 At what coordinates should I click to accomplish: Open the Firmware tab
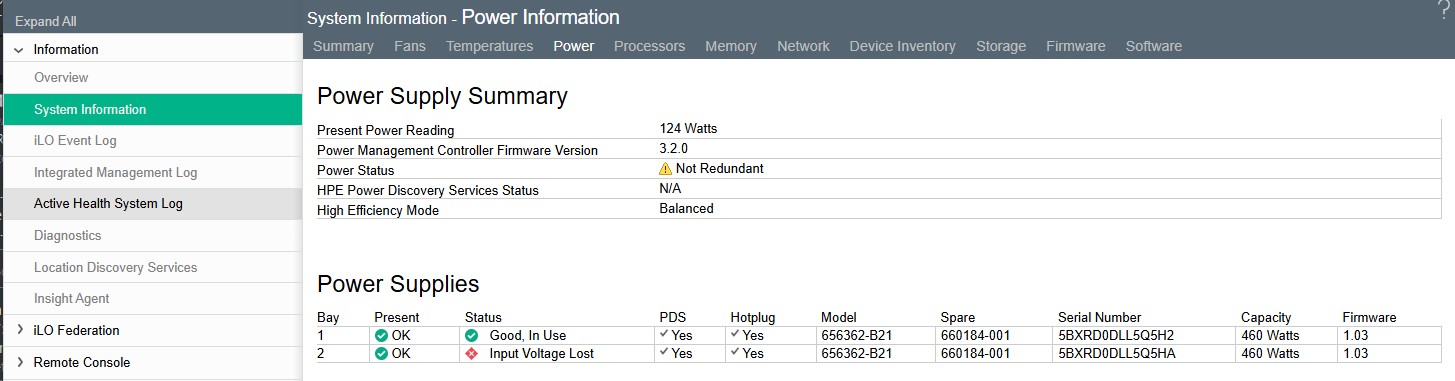pyautogui.click(x=1076, y=46)
